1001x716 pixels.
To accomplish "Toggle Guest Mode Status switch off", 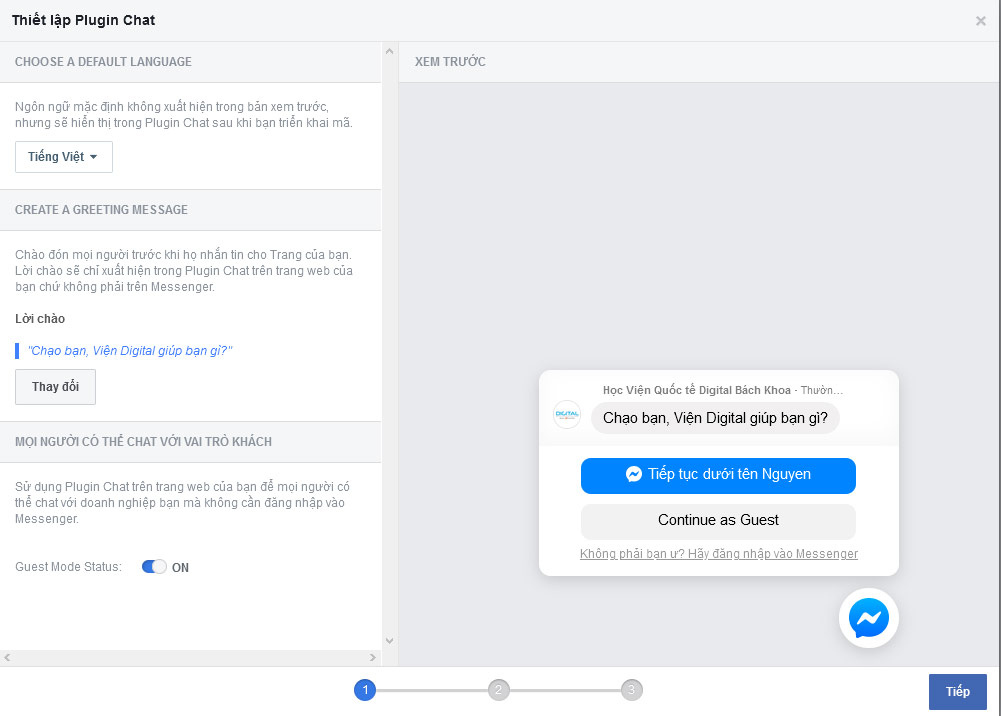I will pyautogui.click(x=154, y=567).
